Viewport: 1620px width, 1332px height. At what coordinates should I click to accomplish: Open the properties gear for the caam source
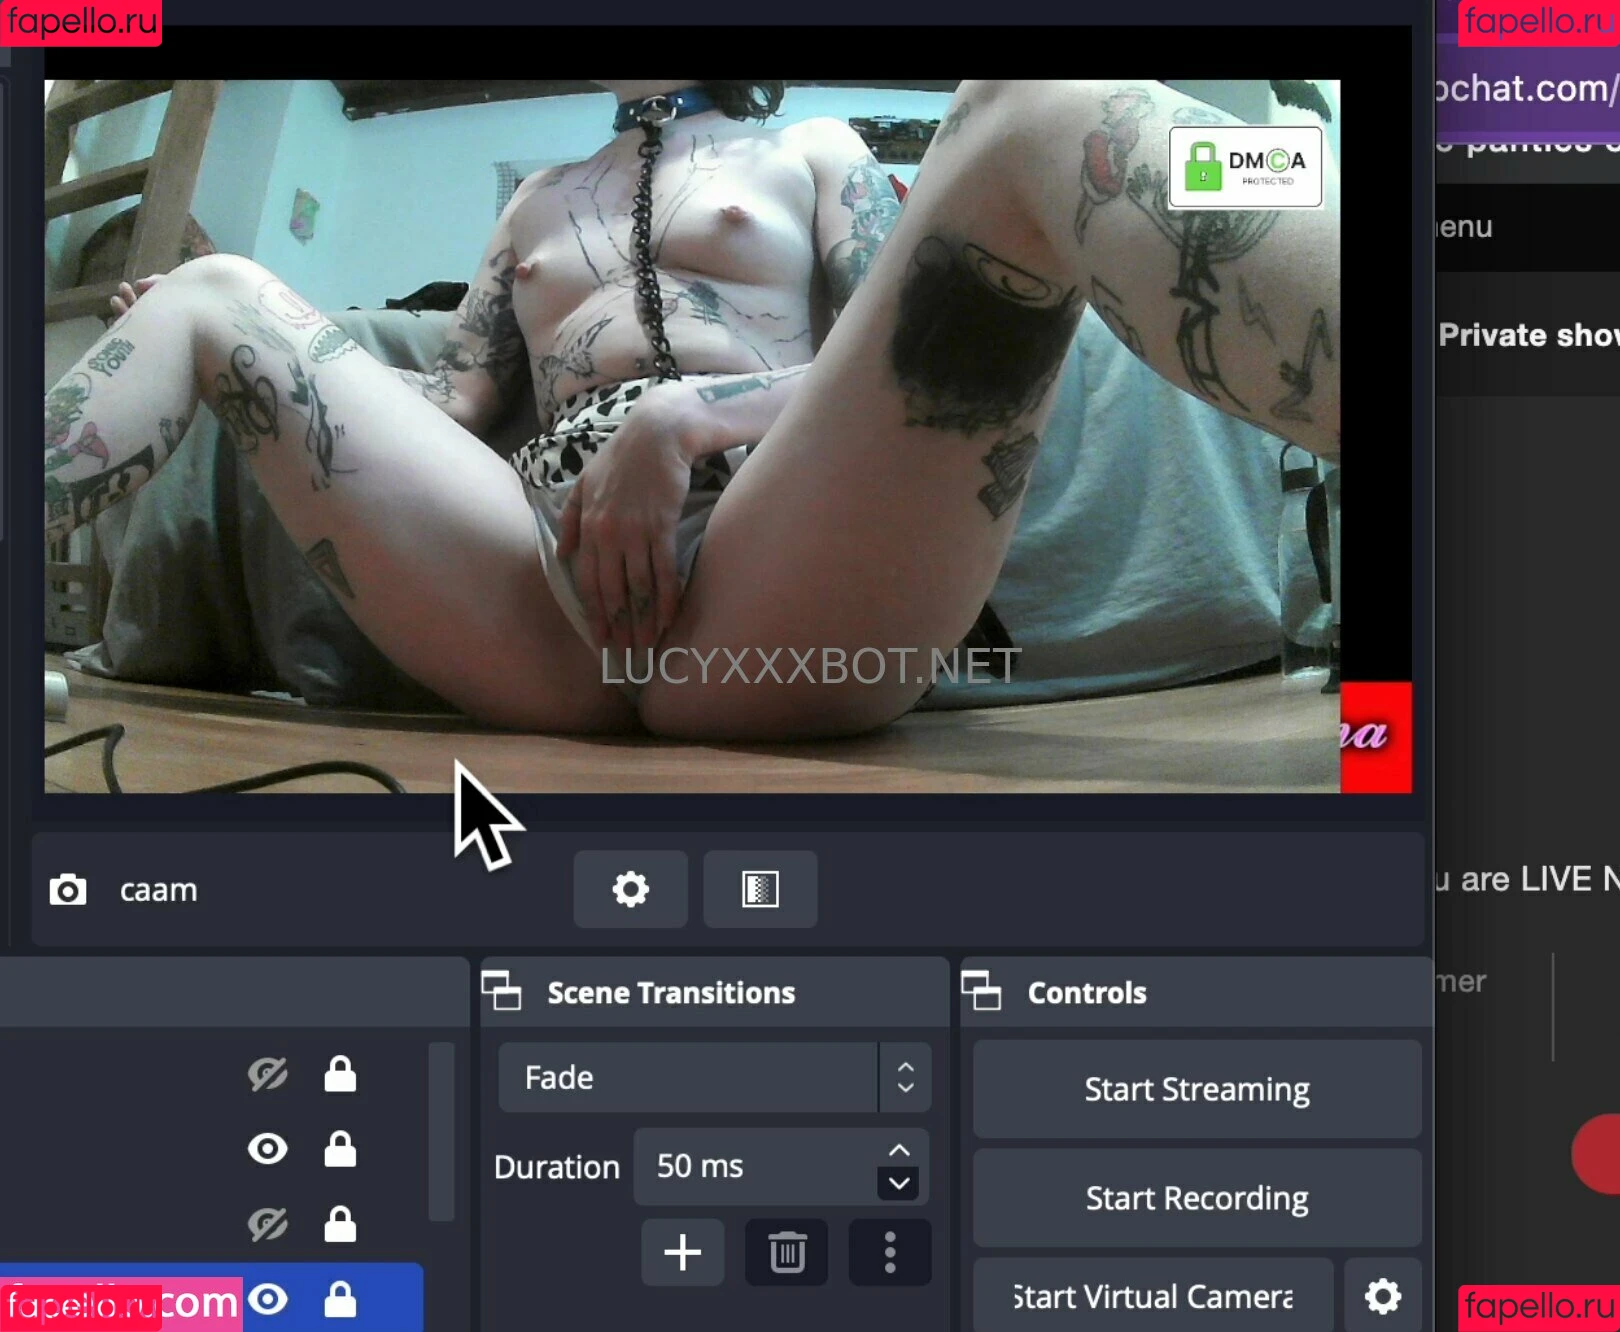point(629,889)
